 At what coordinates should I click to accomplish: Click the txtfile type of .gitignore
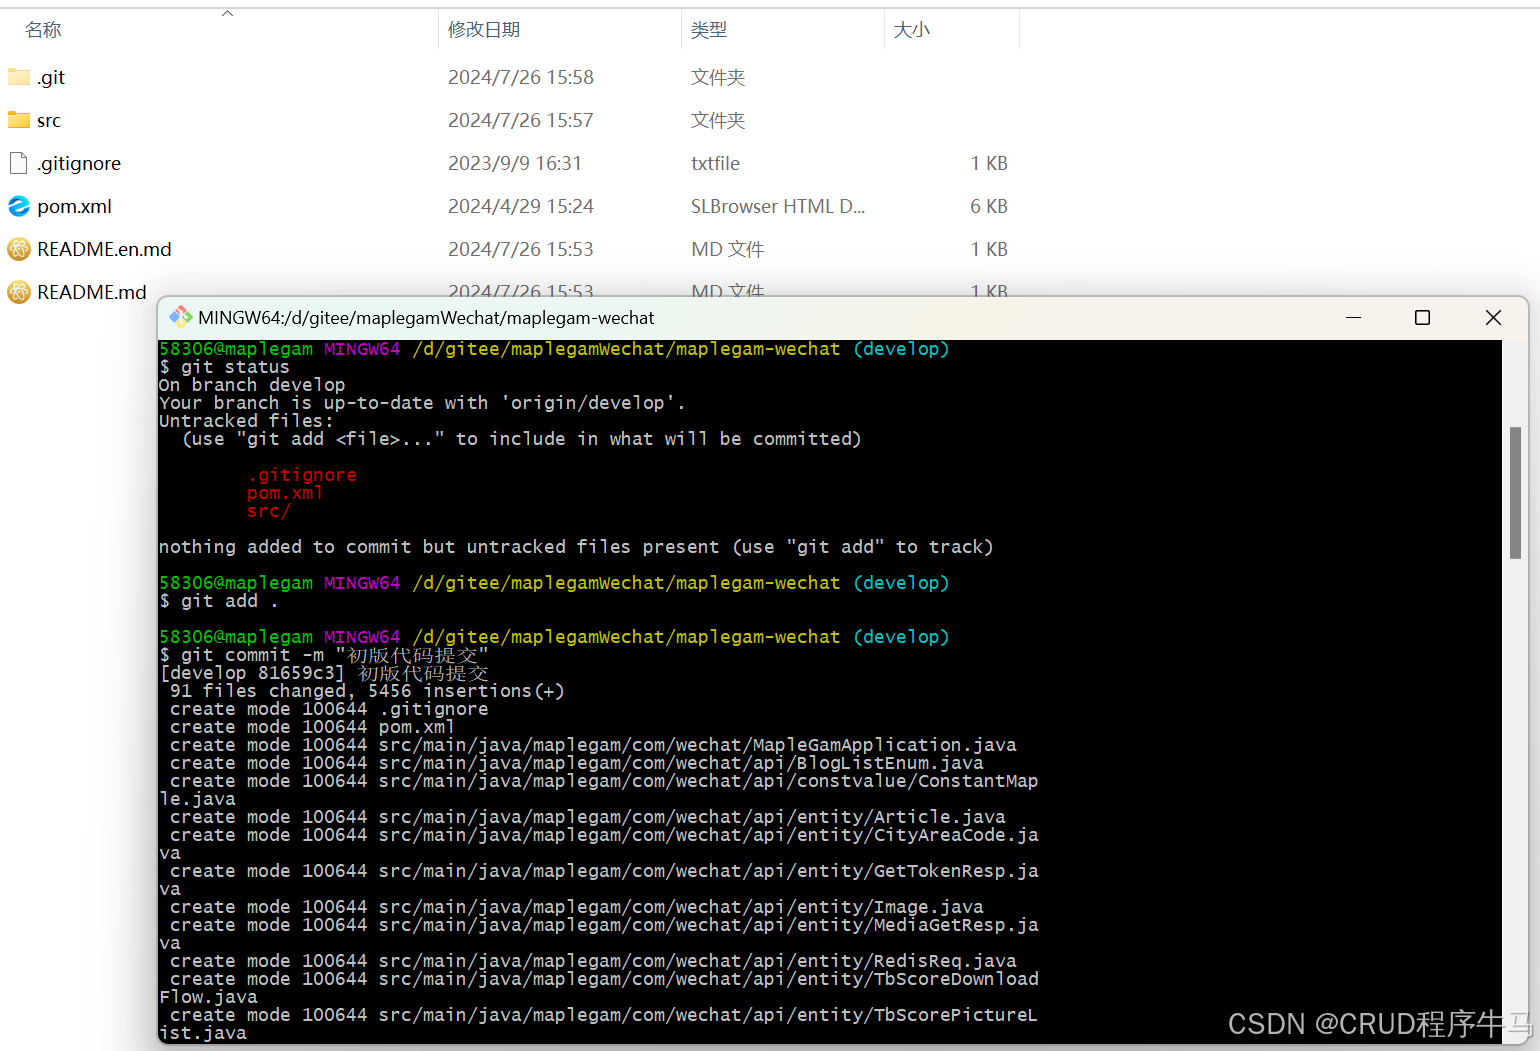716,163
